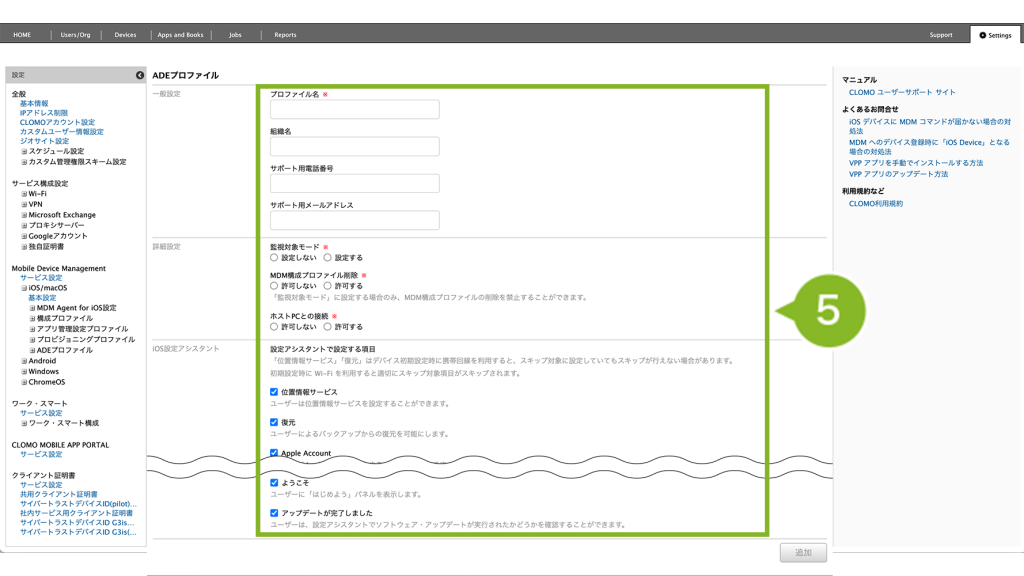Uncheck the 位置情報サービス checkbox
This screenshot has height=576, width=1024.
coord(275,392)
